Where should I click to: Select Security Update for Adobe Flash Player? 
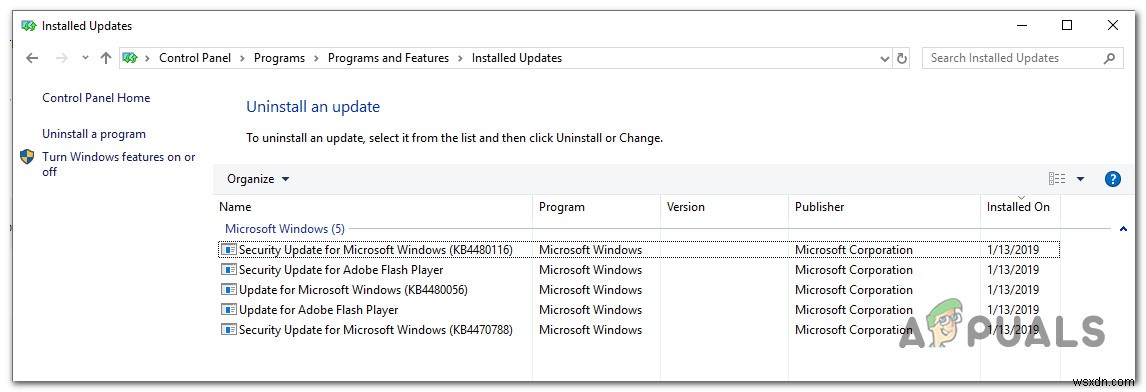[639, 270]
